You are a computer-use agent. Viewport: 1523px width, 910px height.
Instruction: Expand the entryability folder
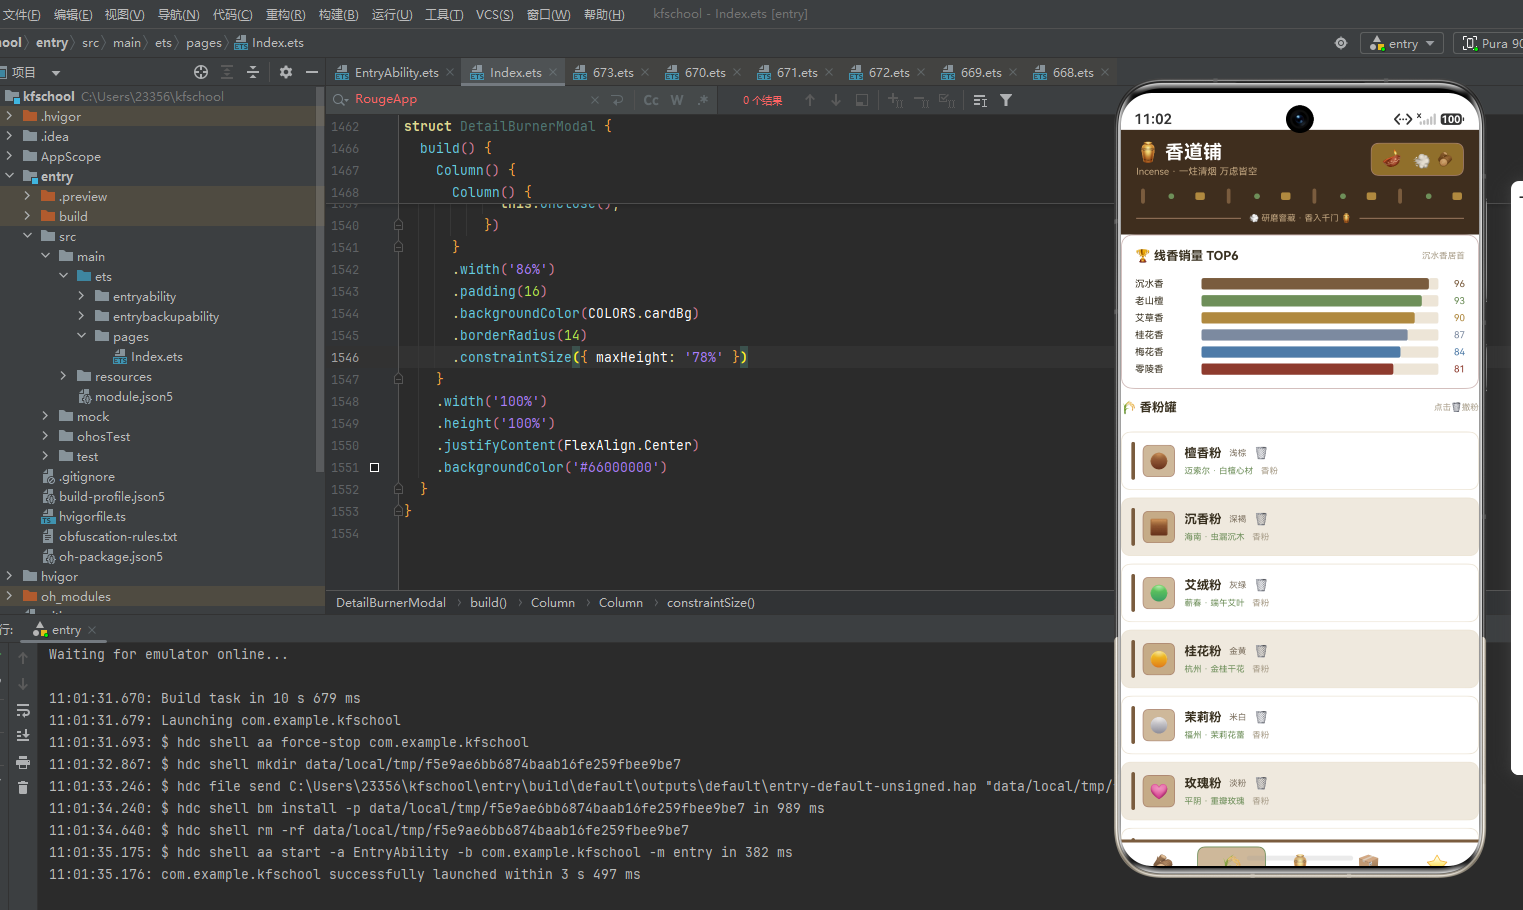[81, 296]
